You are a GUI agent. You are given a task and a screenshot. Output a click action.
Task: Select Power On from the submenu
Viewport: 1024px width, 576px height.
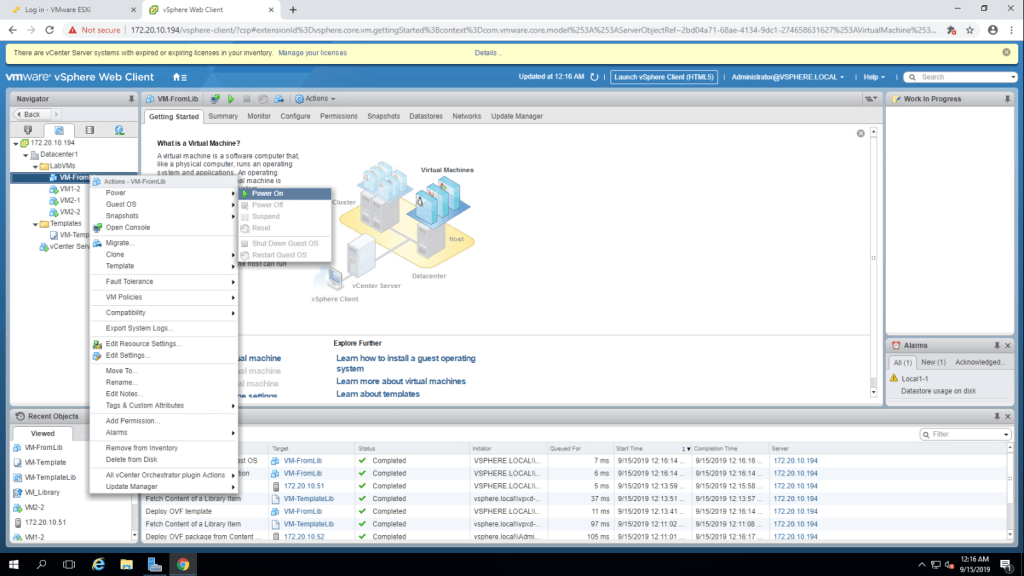(267, 193)
